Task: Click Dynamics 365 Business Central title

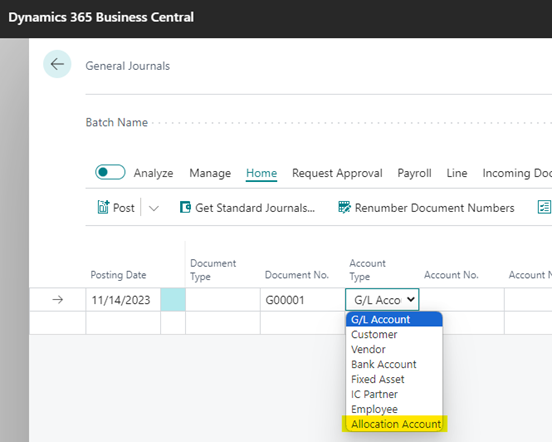Action: click(x=101, y=17)
